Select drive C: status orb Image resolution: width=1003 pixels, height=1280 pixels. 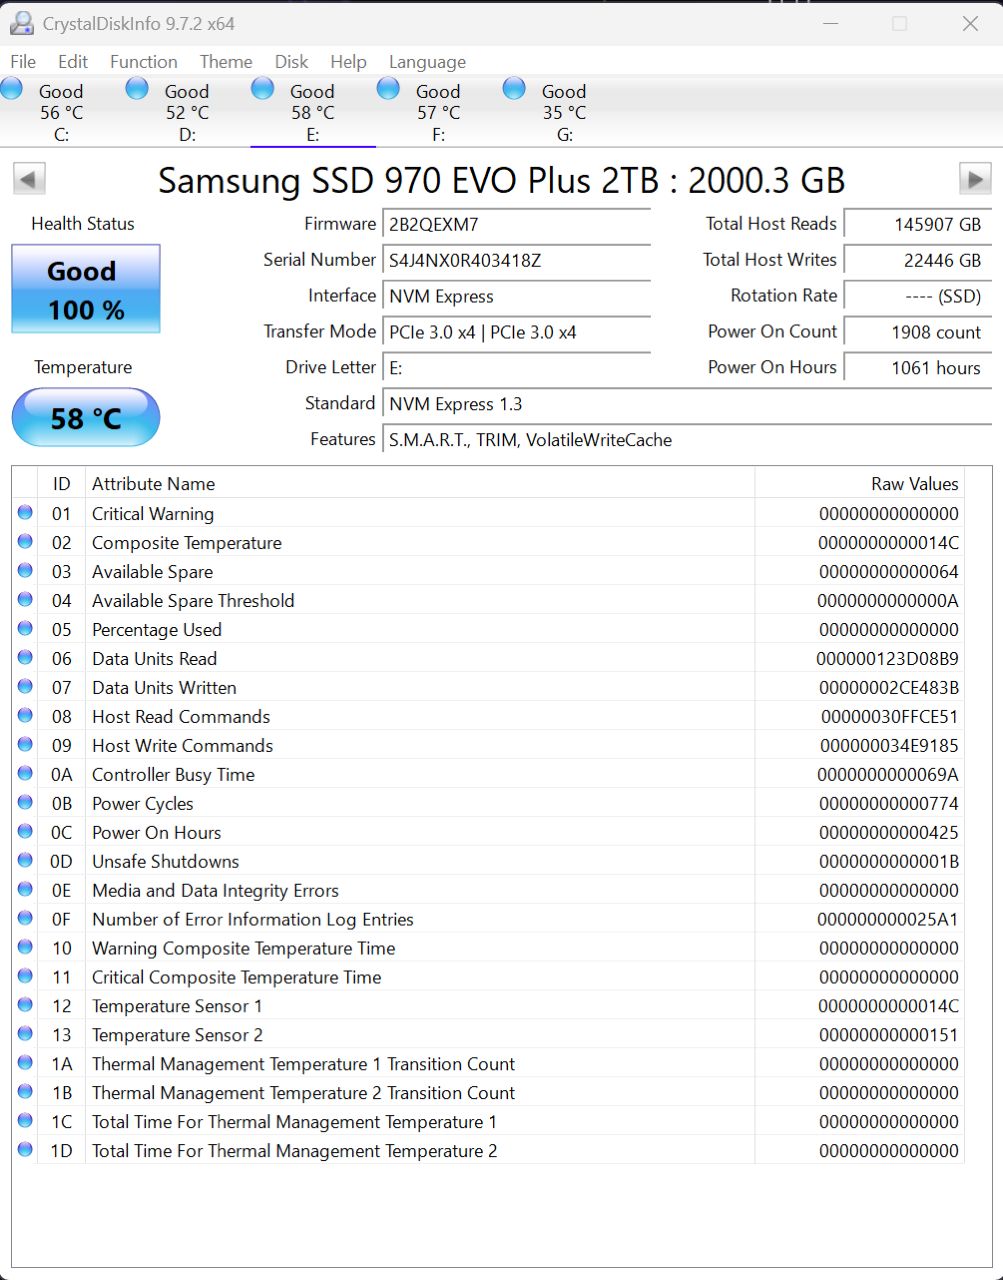click(13, 89)
